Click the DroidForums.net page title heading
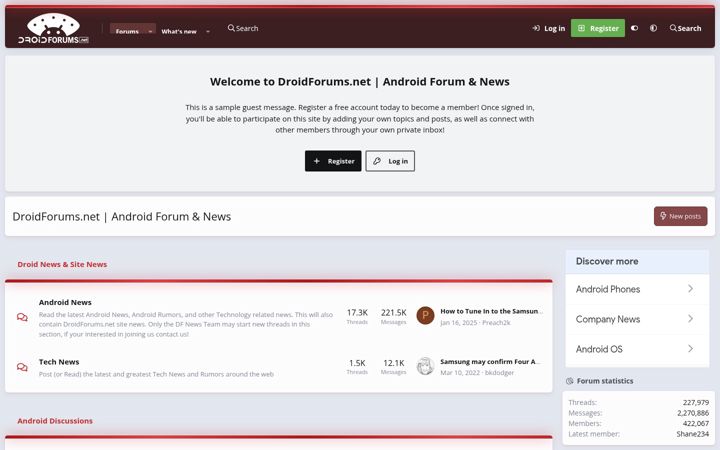The height and width of the screenshot is (450, 720). tap(122, 217)
